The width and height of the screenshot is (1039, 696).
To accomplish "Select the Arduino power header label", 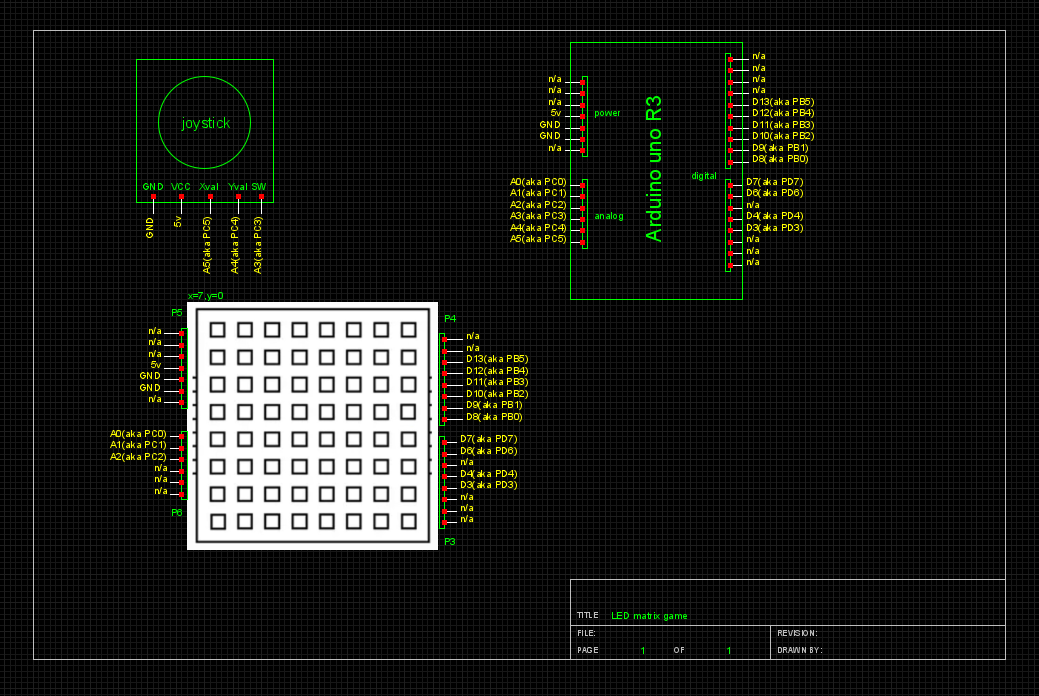I will pyautogui.click(x=607, y=113).
